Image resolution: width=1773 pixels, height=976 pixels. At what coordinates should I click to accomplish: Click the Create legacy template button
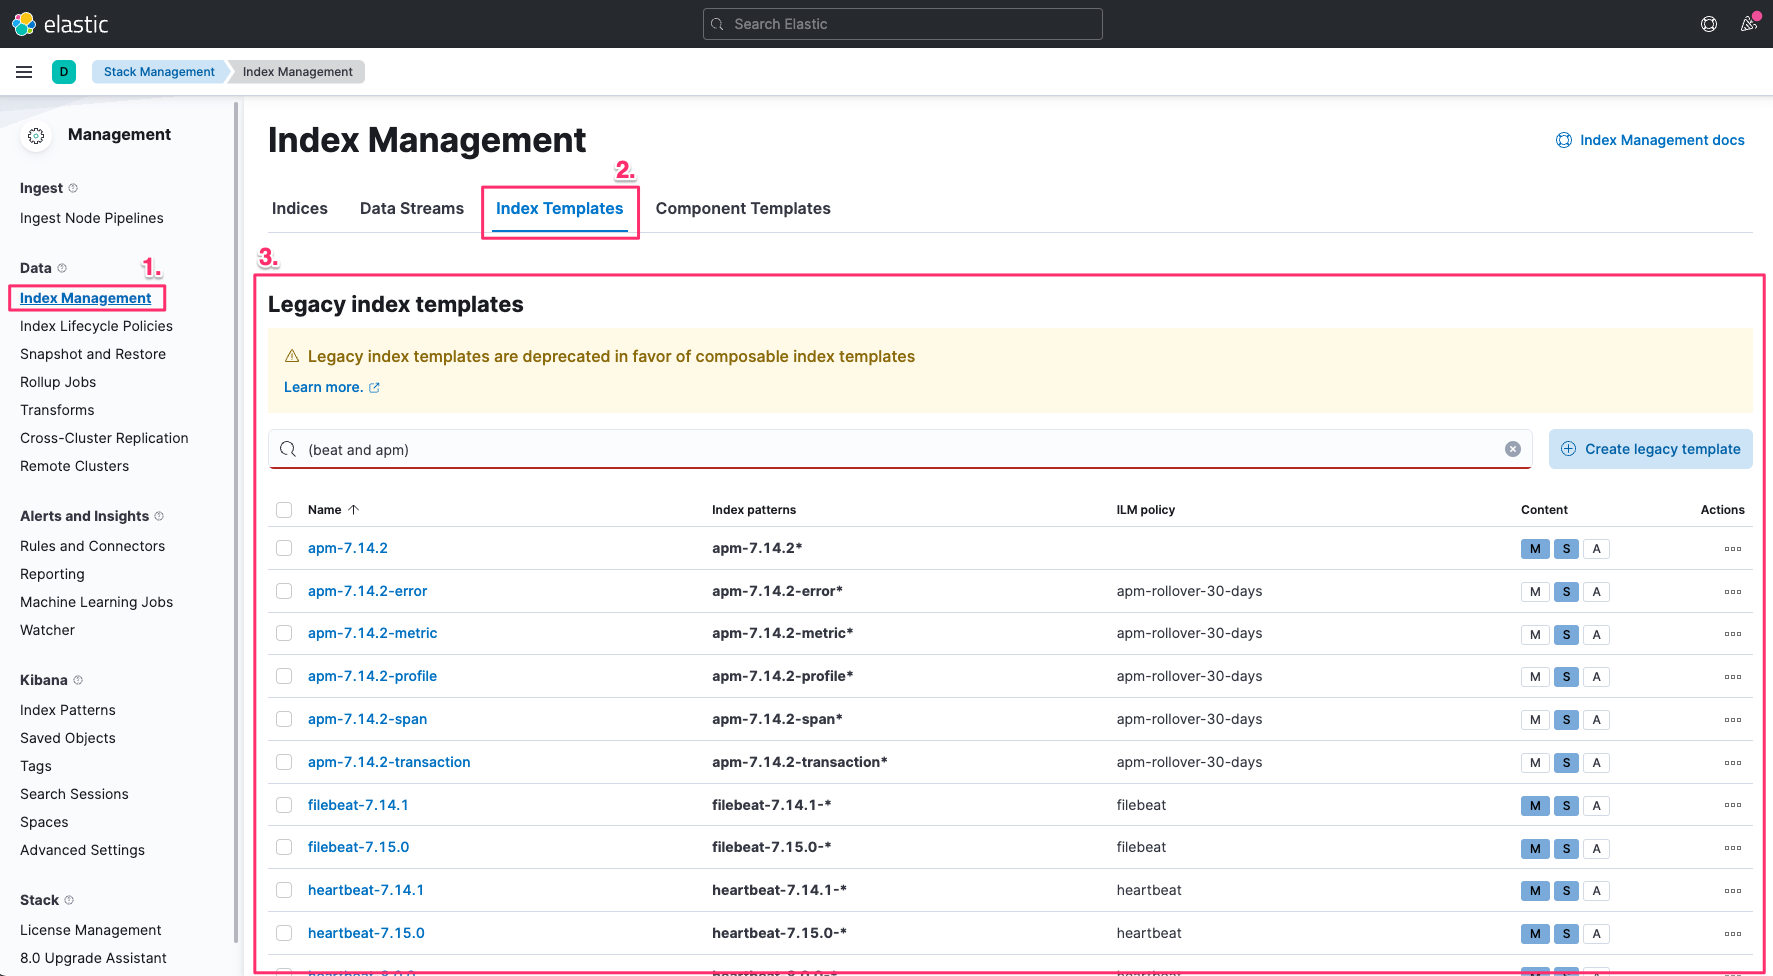1650,449
